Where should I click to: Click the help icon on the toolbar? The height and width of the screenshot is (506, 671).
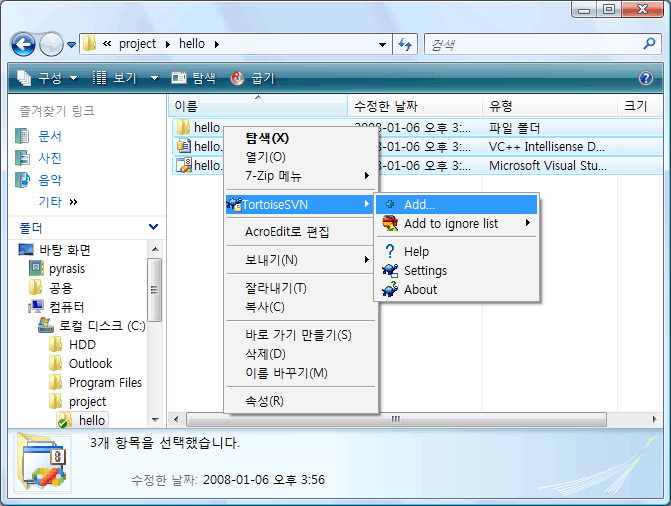coord(646,78)
